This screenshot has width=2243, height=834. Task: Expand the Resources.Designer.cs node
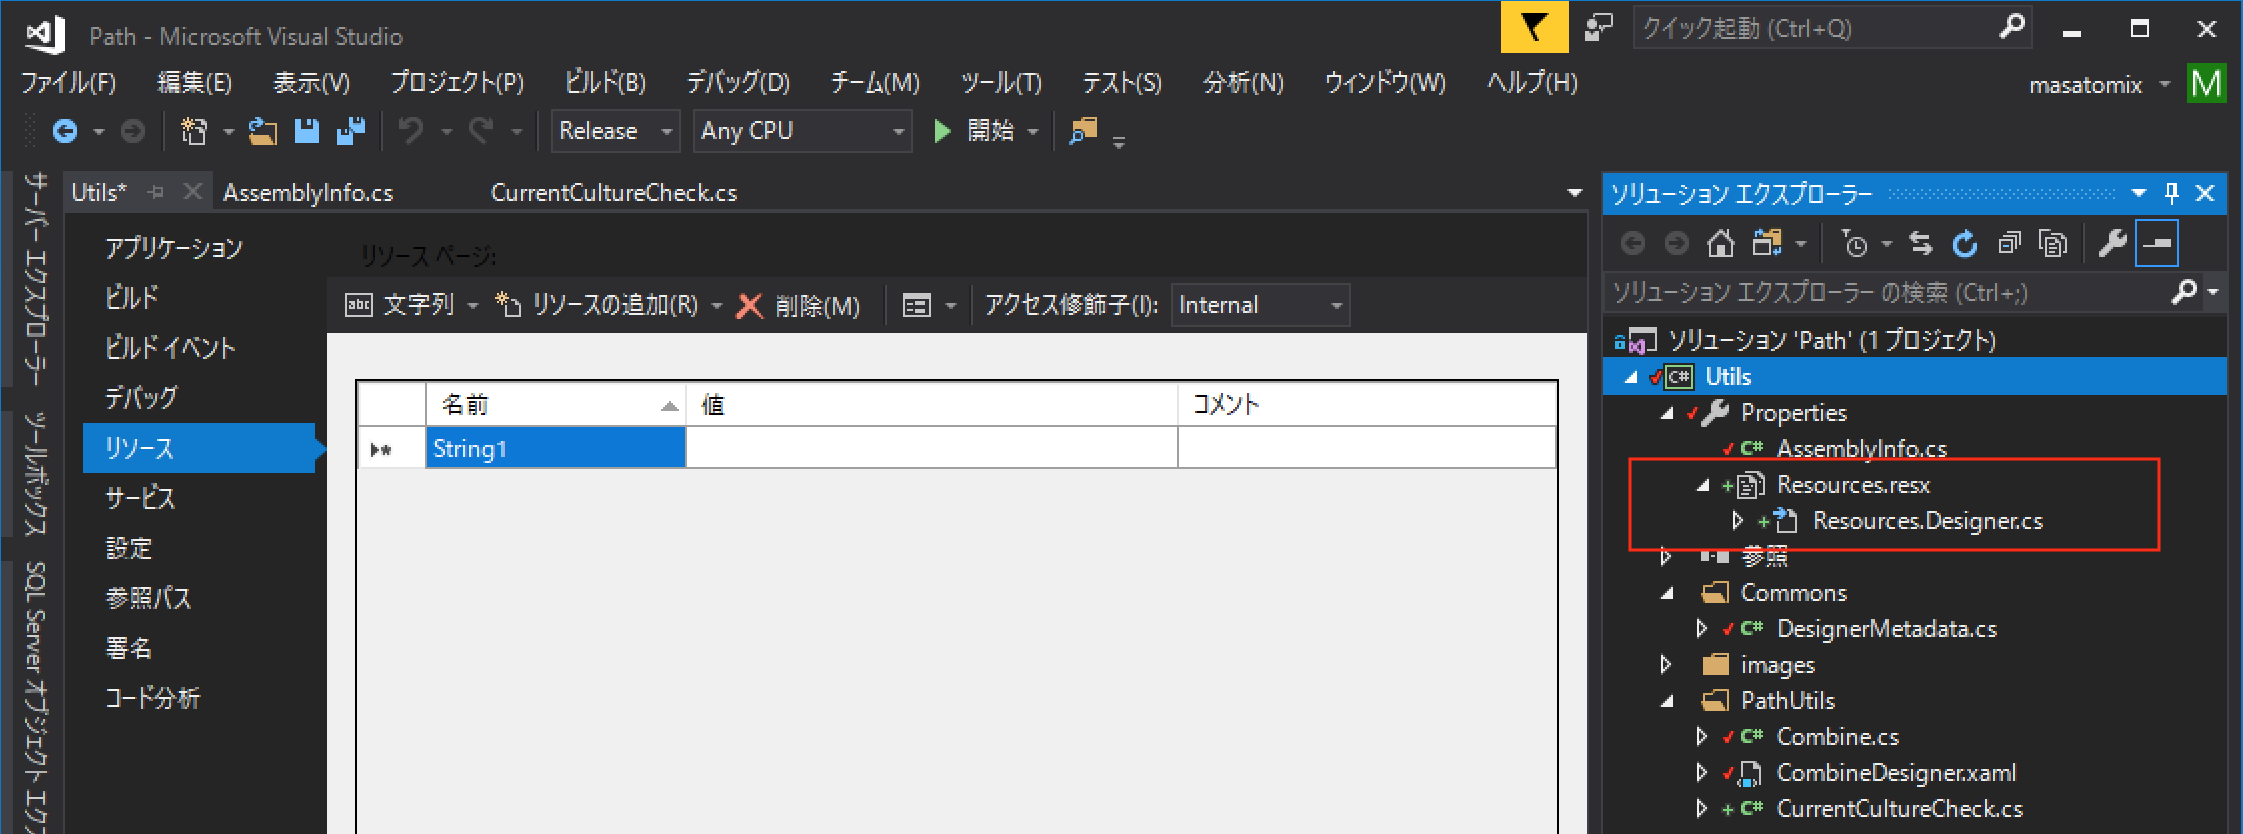(x=1738, y=520)
